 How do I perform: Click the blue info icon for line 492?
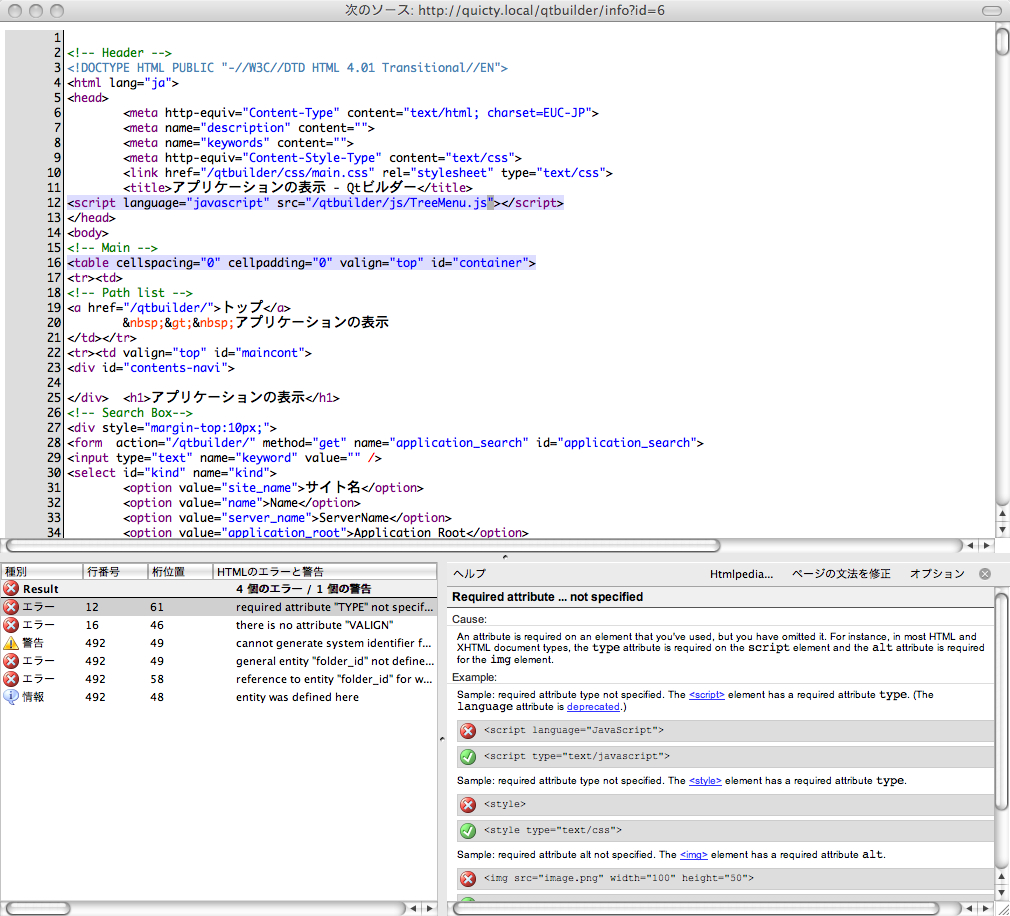[11, 697]
